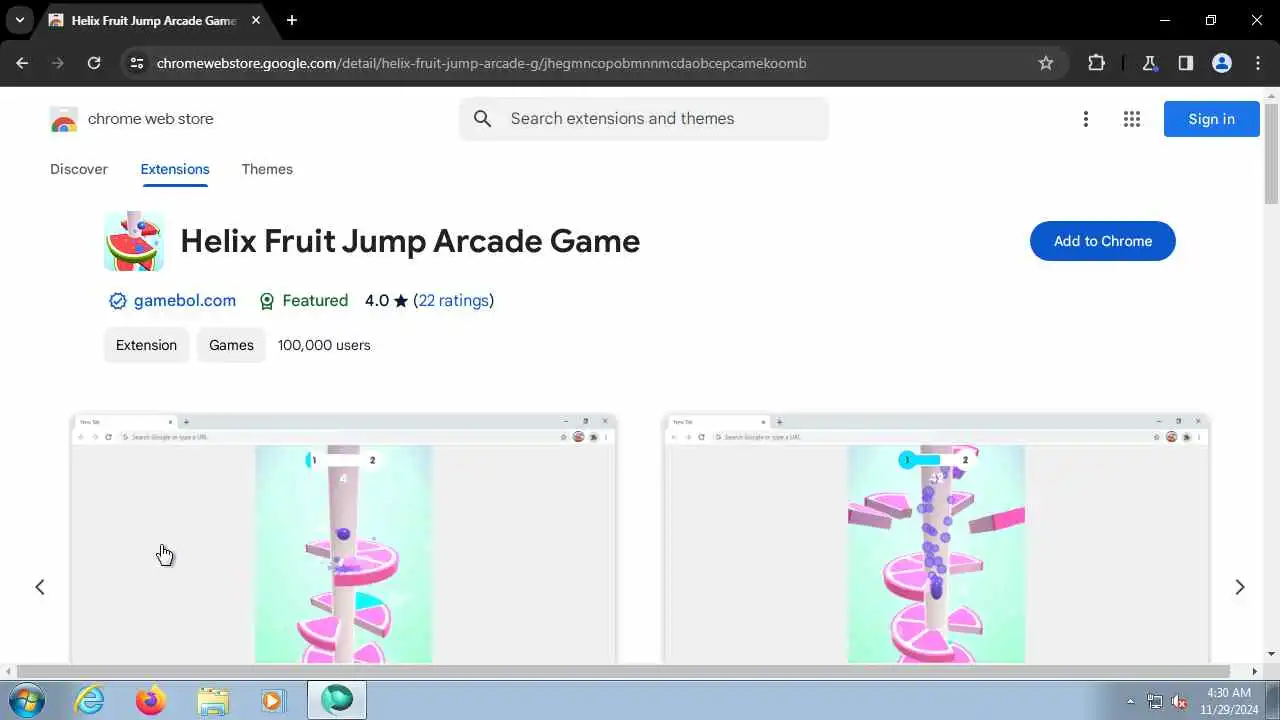Launch Internet Explorer from taskbar
The image size is (1280, 720).
tap(90, 700)
